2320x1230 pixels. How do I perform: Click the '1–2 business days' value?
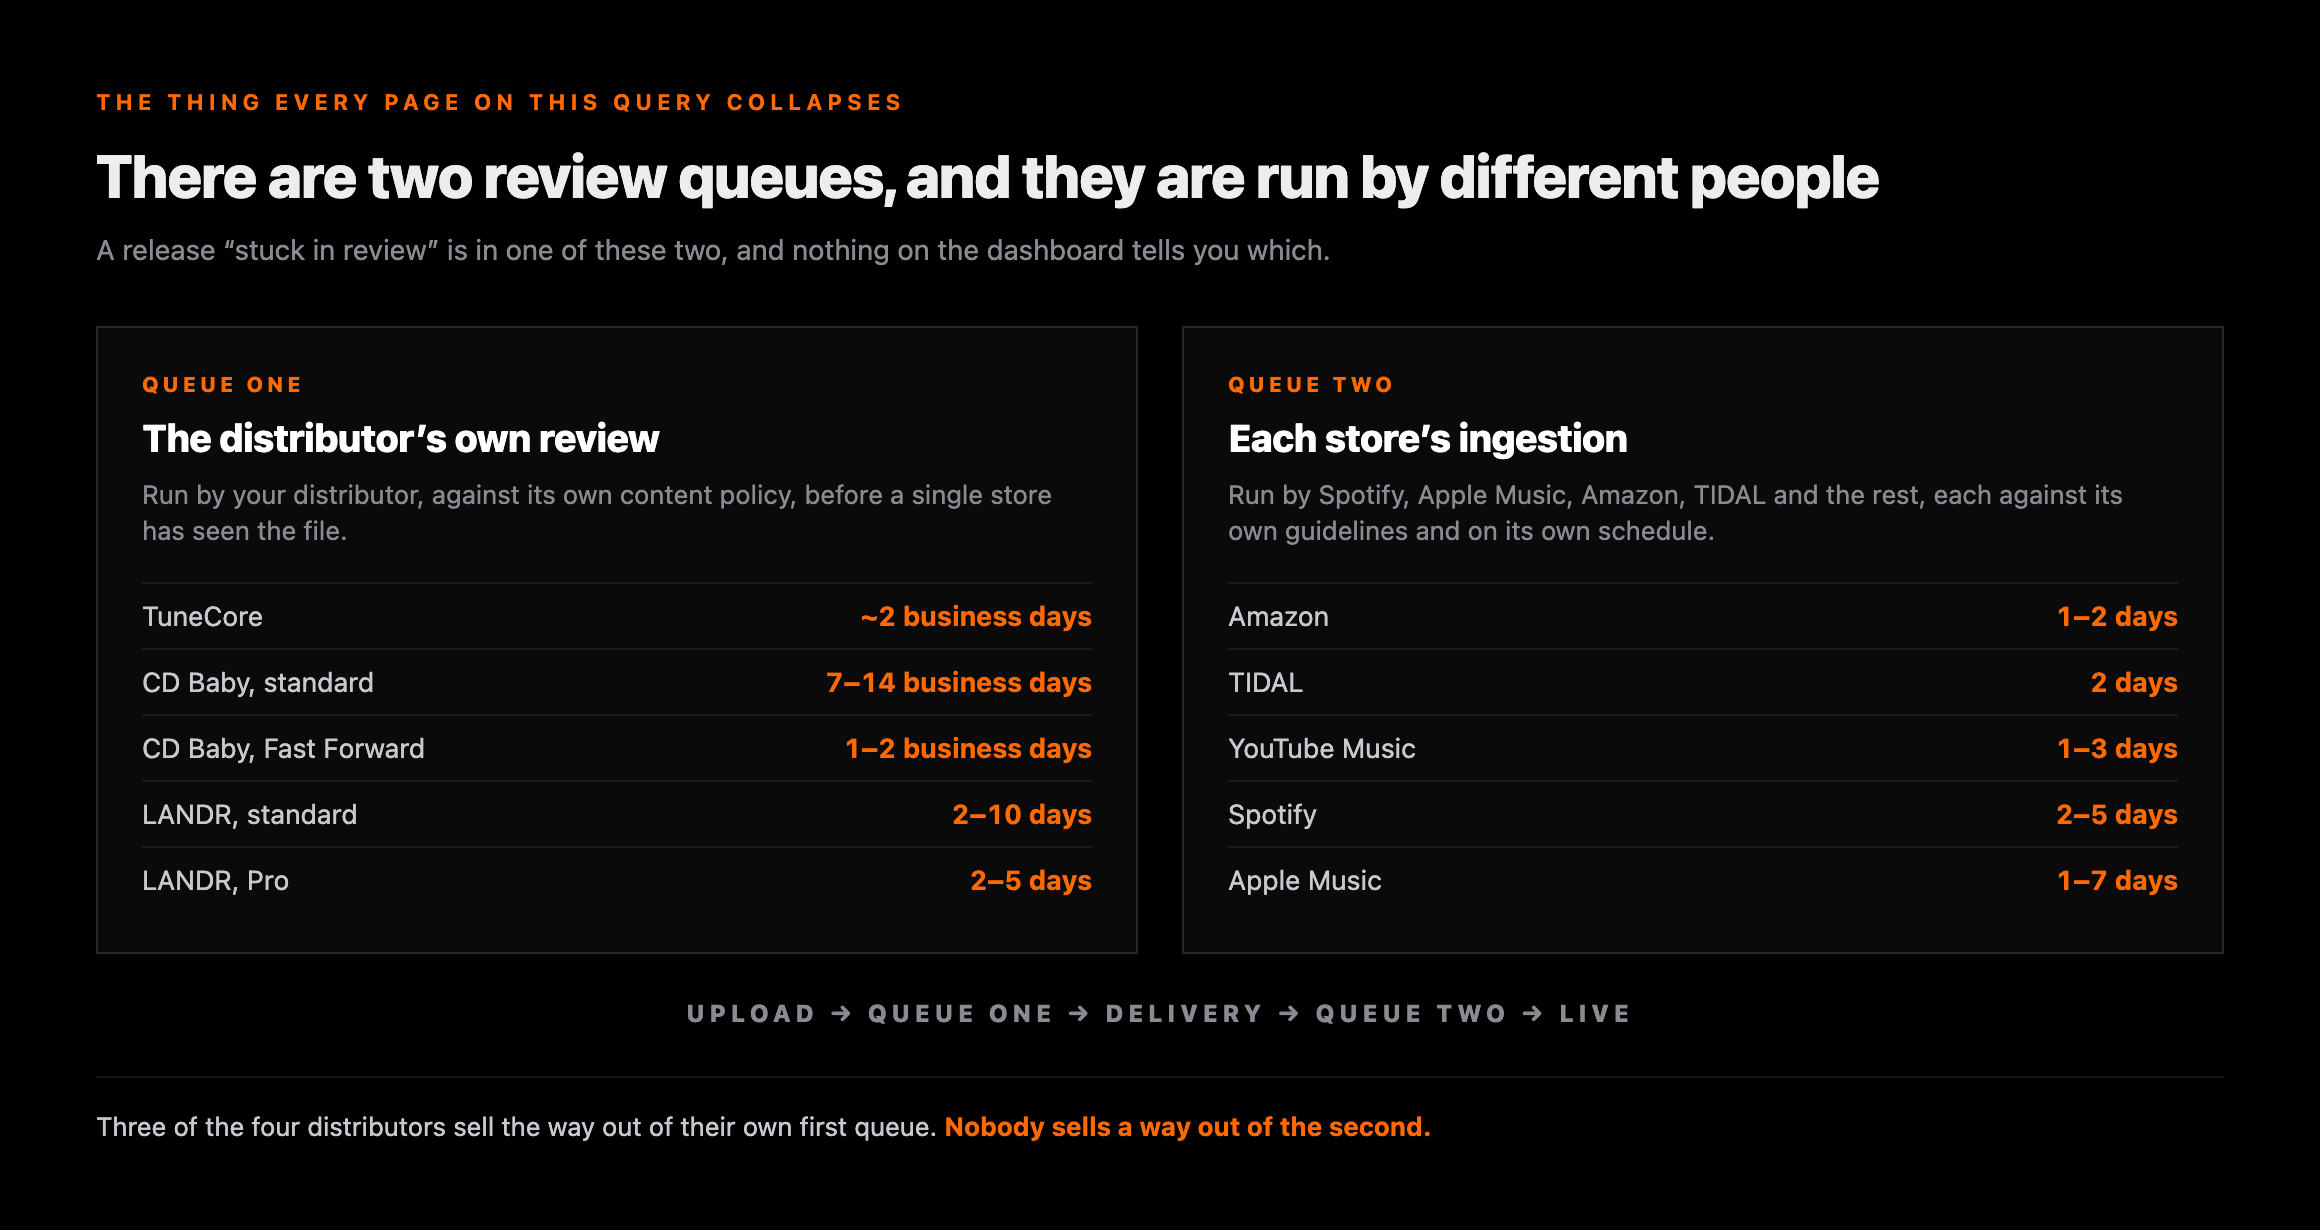968,748
